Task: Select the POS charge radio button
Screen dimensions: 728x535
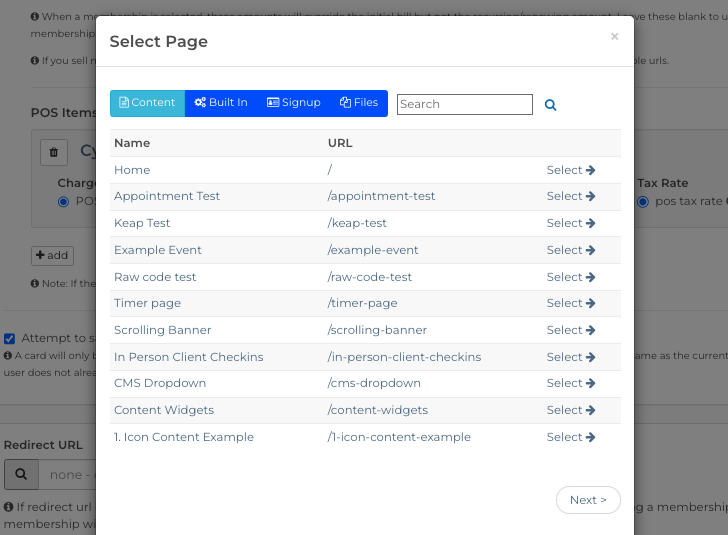Action: [64, 201]
